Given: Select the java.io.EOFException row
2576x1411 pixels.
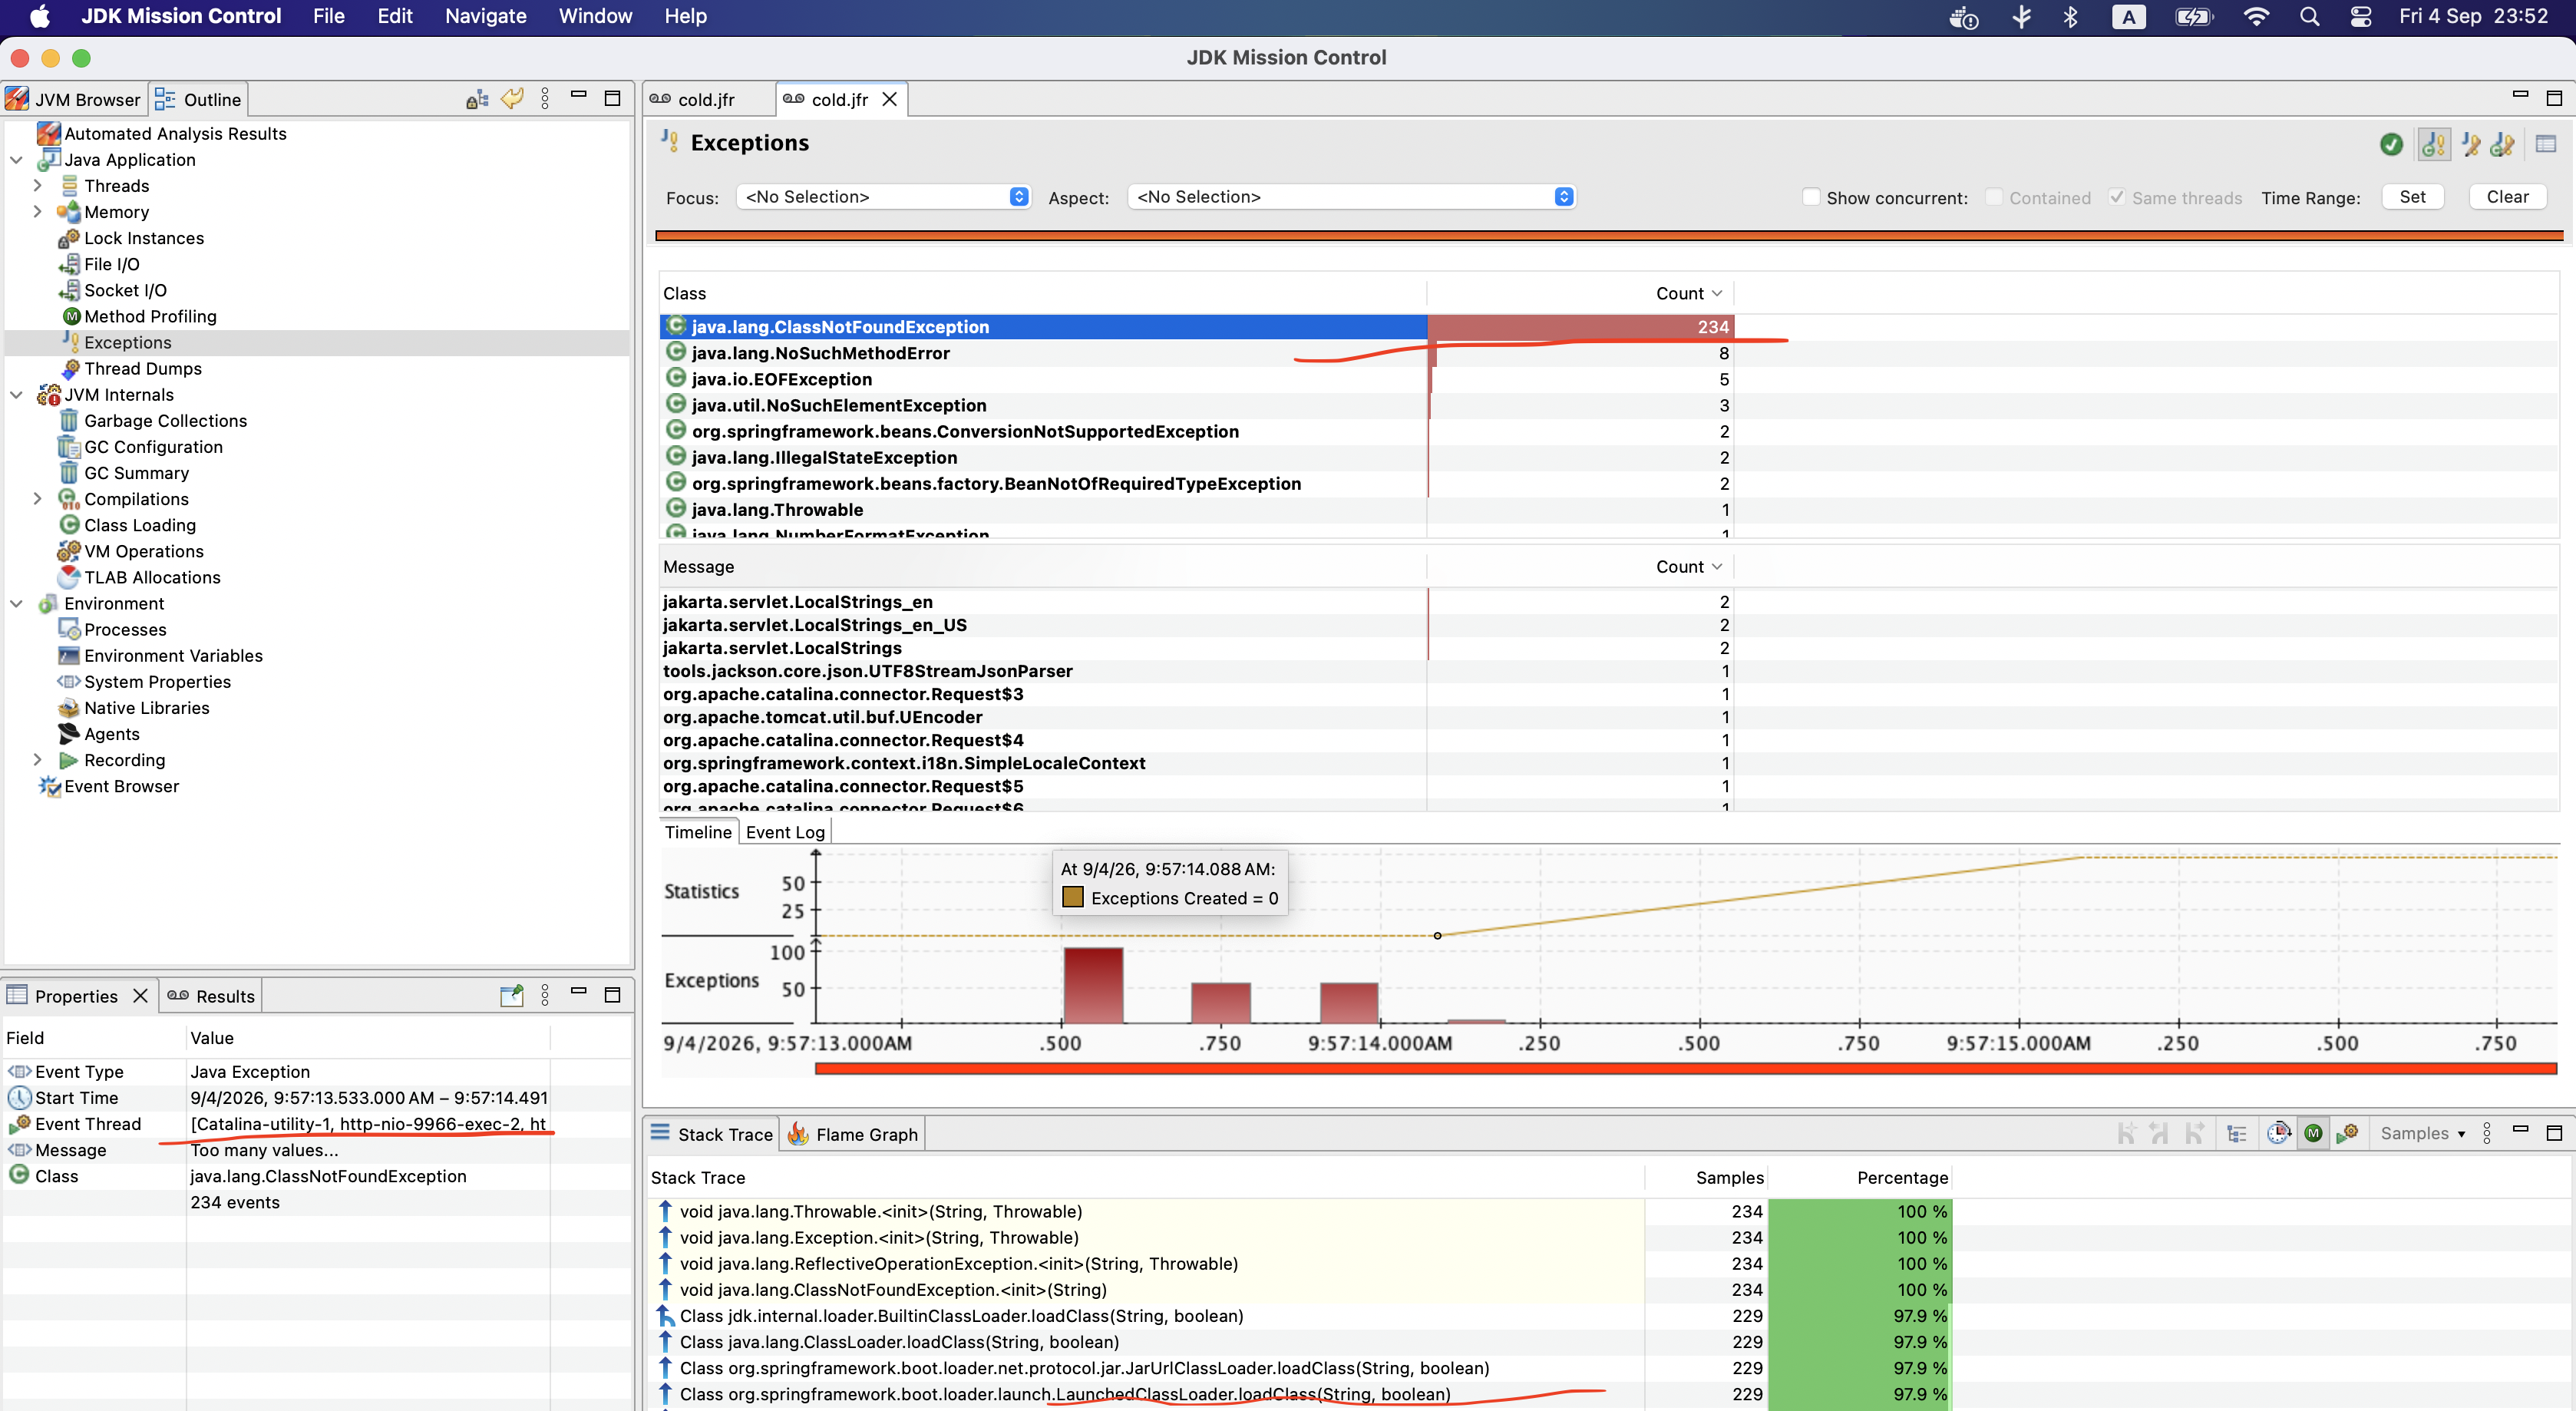Looking at the screenshot, I should pyautogui.click(x=1195, y=379).
